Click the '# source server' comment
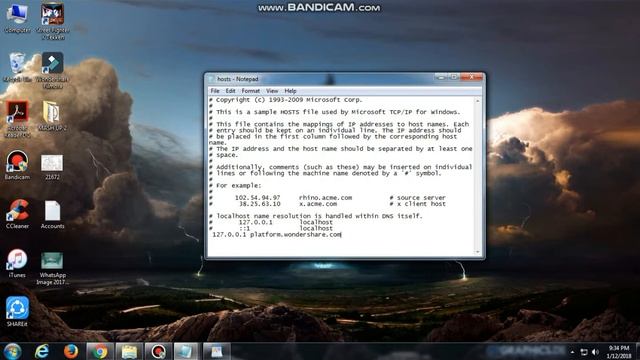640x360 pixels. click(x=418, y=198)
